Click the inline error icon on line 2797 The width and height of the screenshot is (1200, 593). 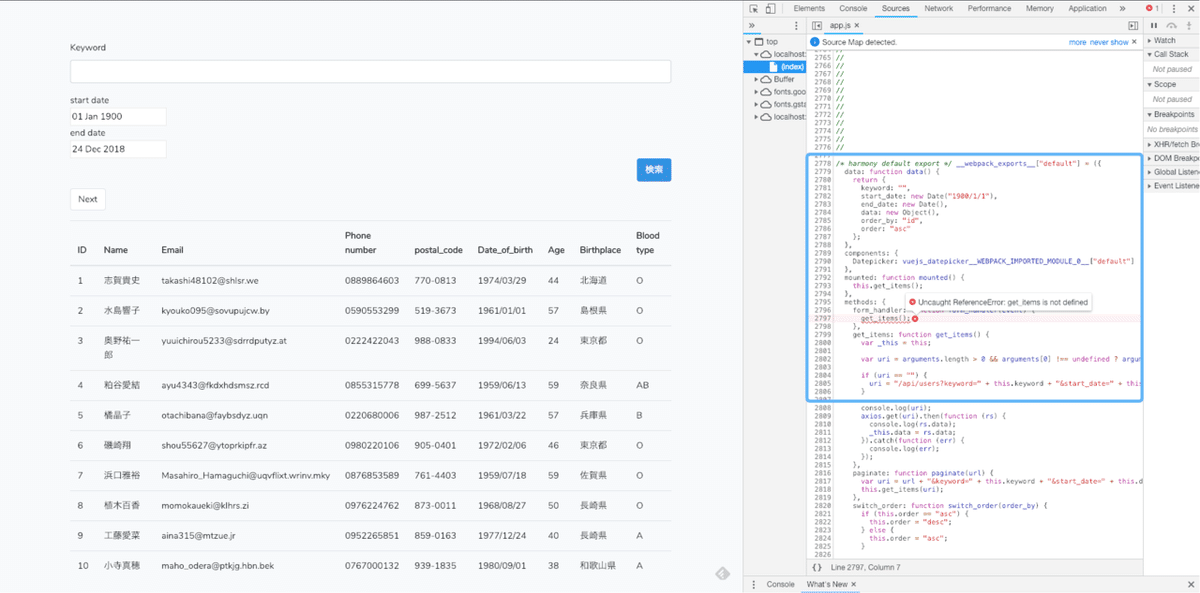pyautogui.click(x=915, y=318)
